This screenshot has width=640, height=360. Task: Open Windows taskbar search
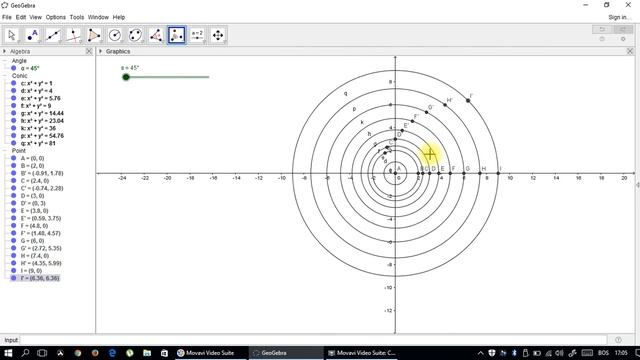(25, 353)
